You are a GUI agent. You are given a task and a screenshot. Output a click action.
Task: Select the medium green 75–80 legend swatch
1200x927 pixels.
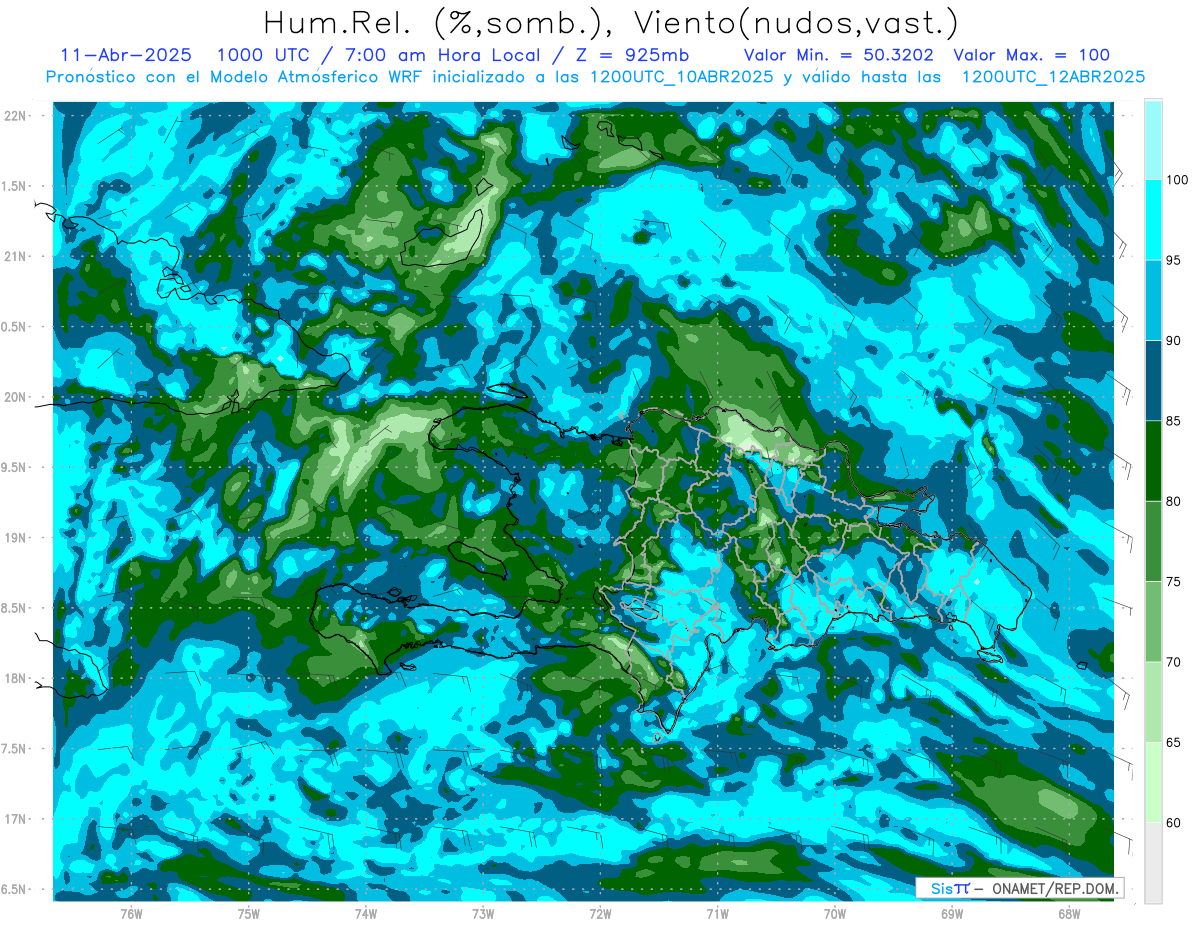(1153, 541)
